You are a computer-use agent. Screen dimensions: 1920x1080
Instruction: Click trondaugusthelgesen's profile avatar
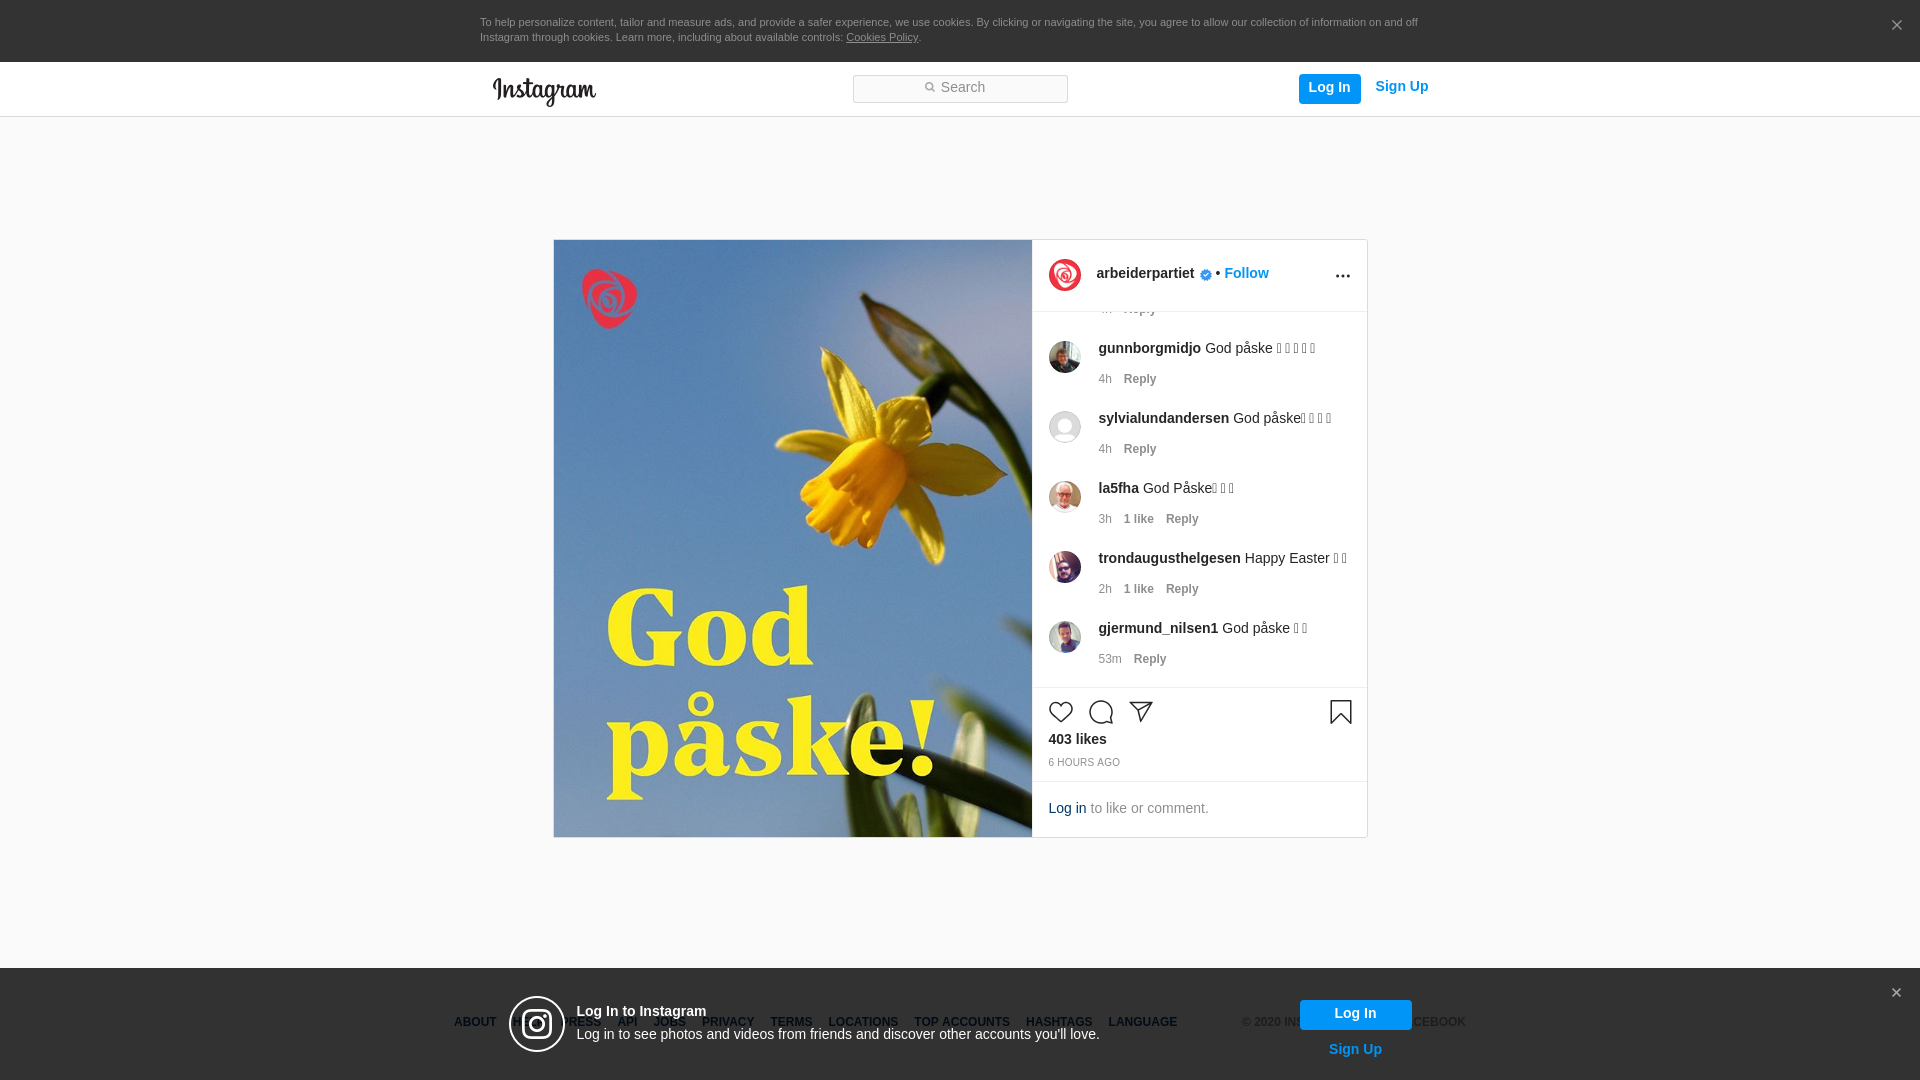[1064, 567]
